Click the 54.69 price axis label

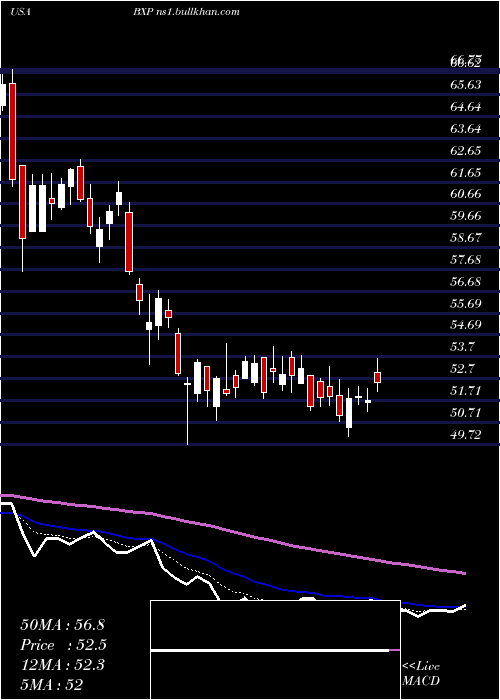click(x=466, y=325)
